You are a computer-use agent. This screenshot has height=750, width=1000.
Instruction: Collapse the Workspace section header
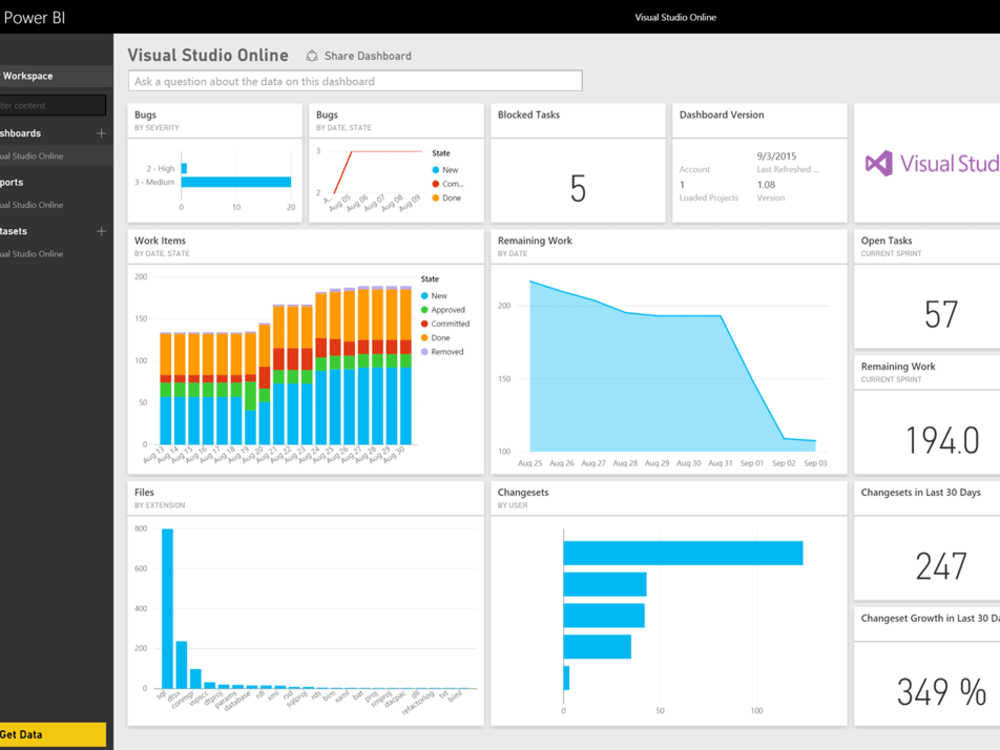[x=30, y=75]
